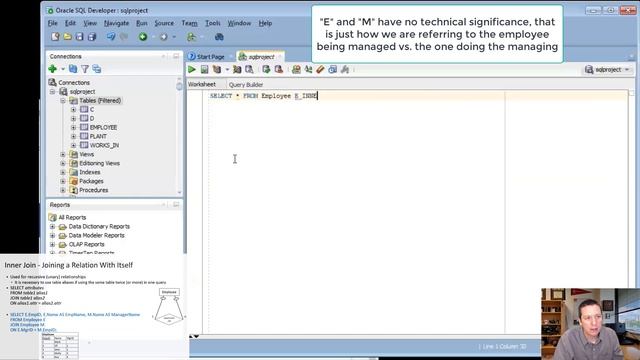Viewport: 640px width, 360px height.
Task: Click the Rollback icon in worksheet toolbar
Action: coord(279,69)
